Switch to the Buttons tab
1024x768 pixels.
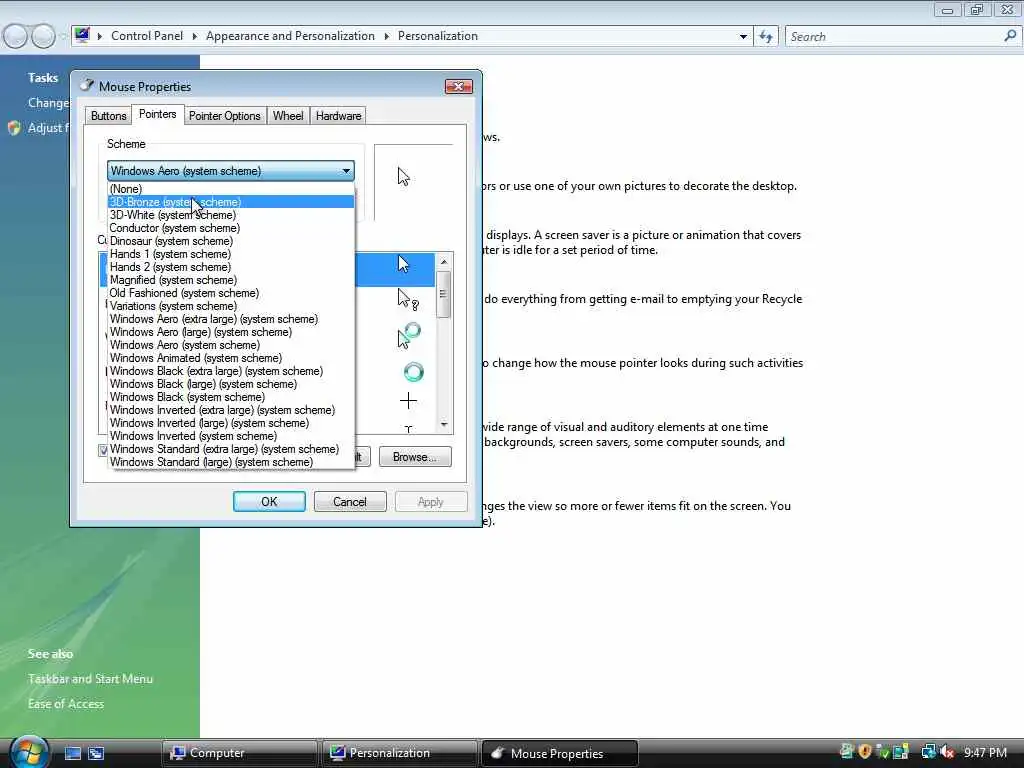pos(108,116)
